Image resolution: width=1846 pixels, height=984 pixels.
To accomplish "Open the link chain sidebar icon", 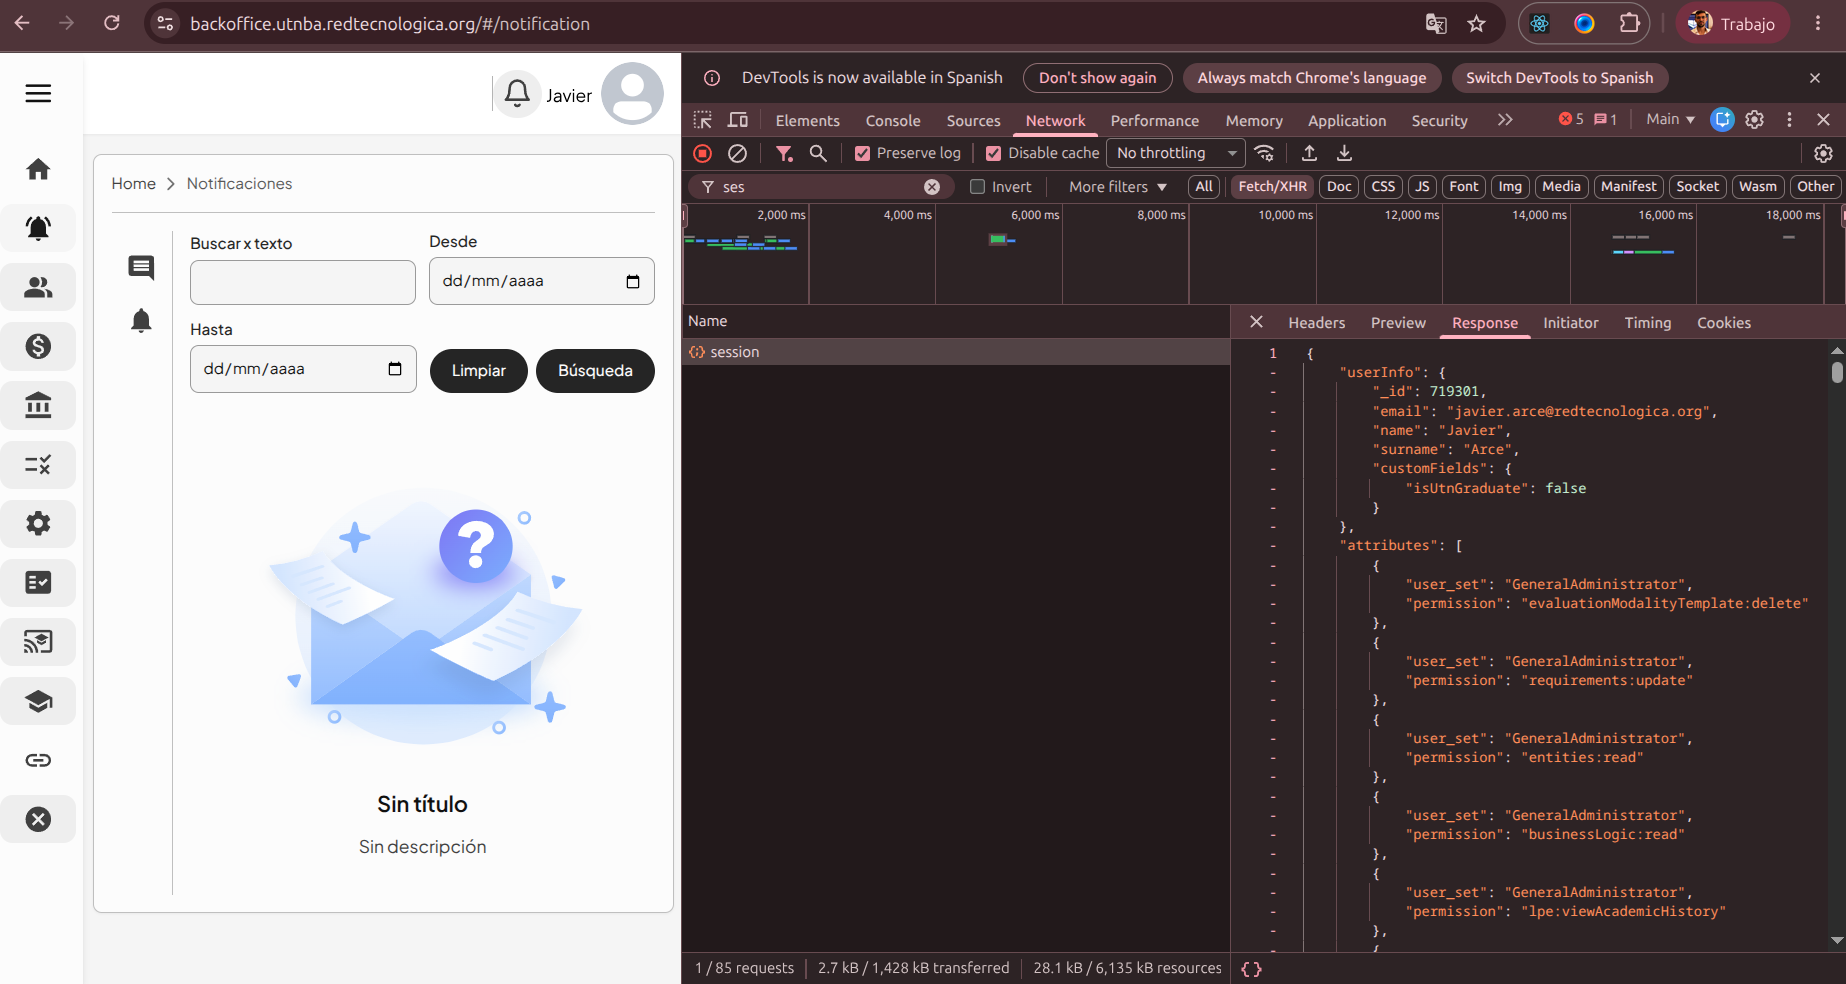I will click(x=38, y=760).
